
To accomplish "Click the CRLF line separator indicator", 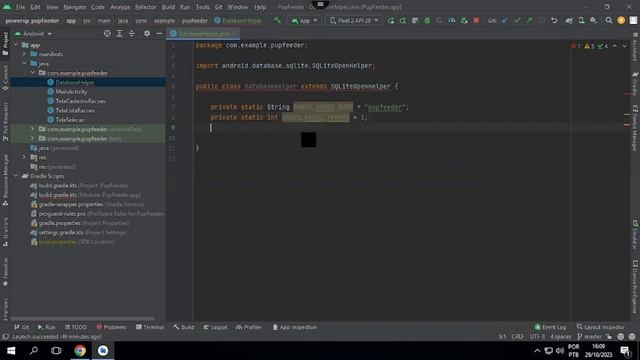I will 518,337.
